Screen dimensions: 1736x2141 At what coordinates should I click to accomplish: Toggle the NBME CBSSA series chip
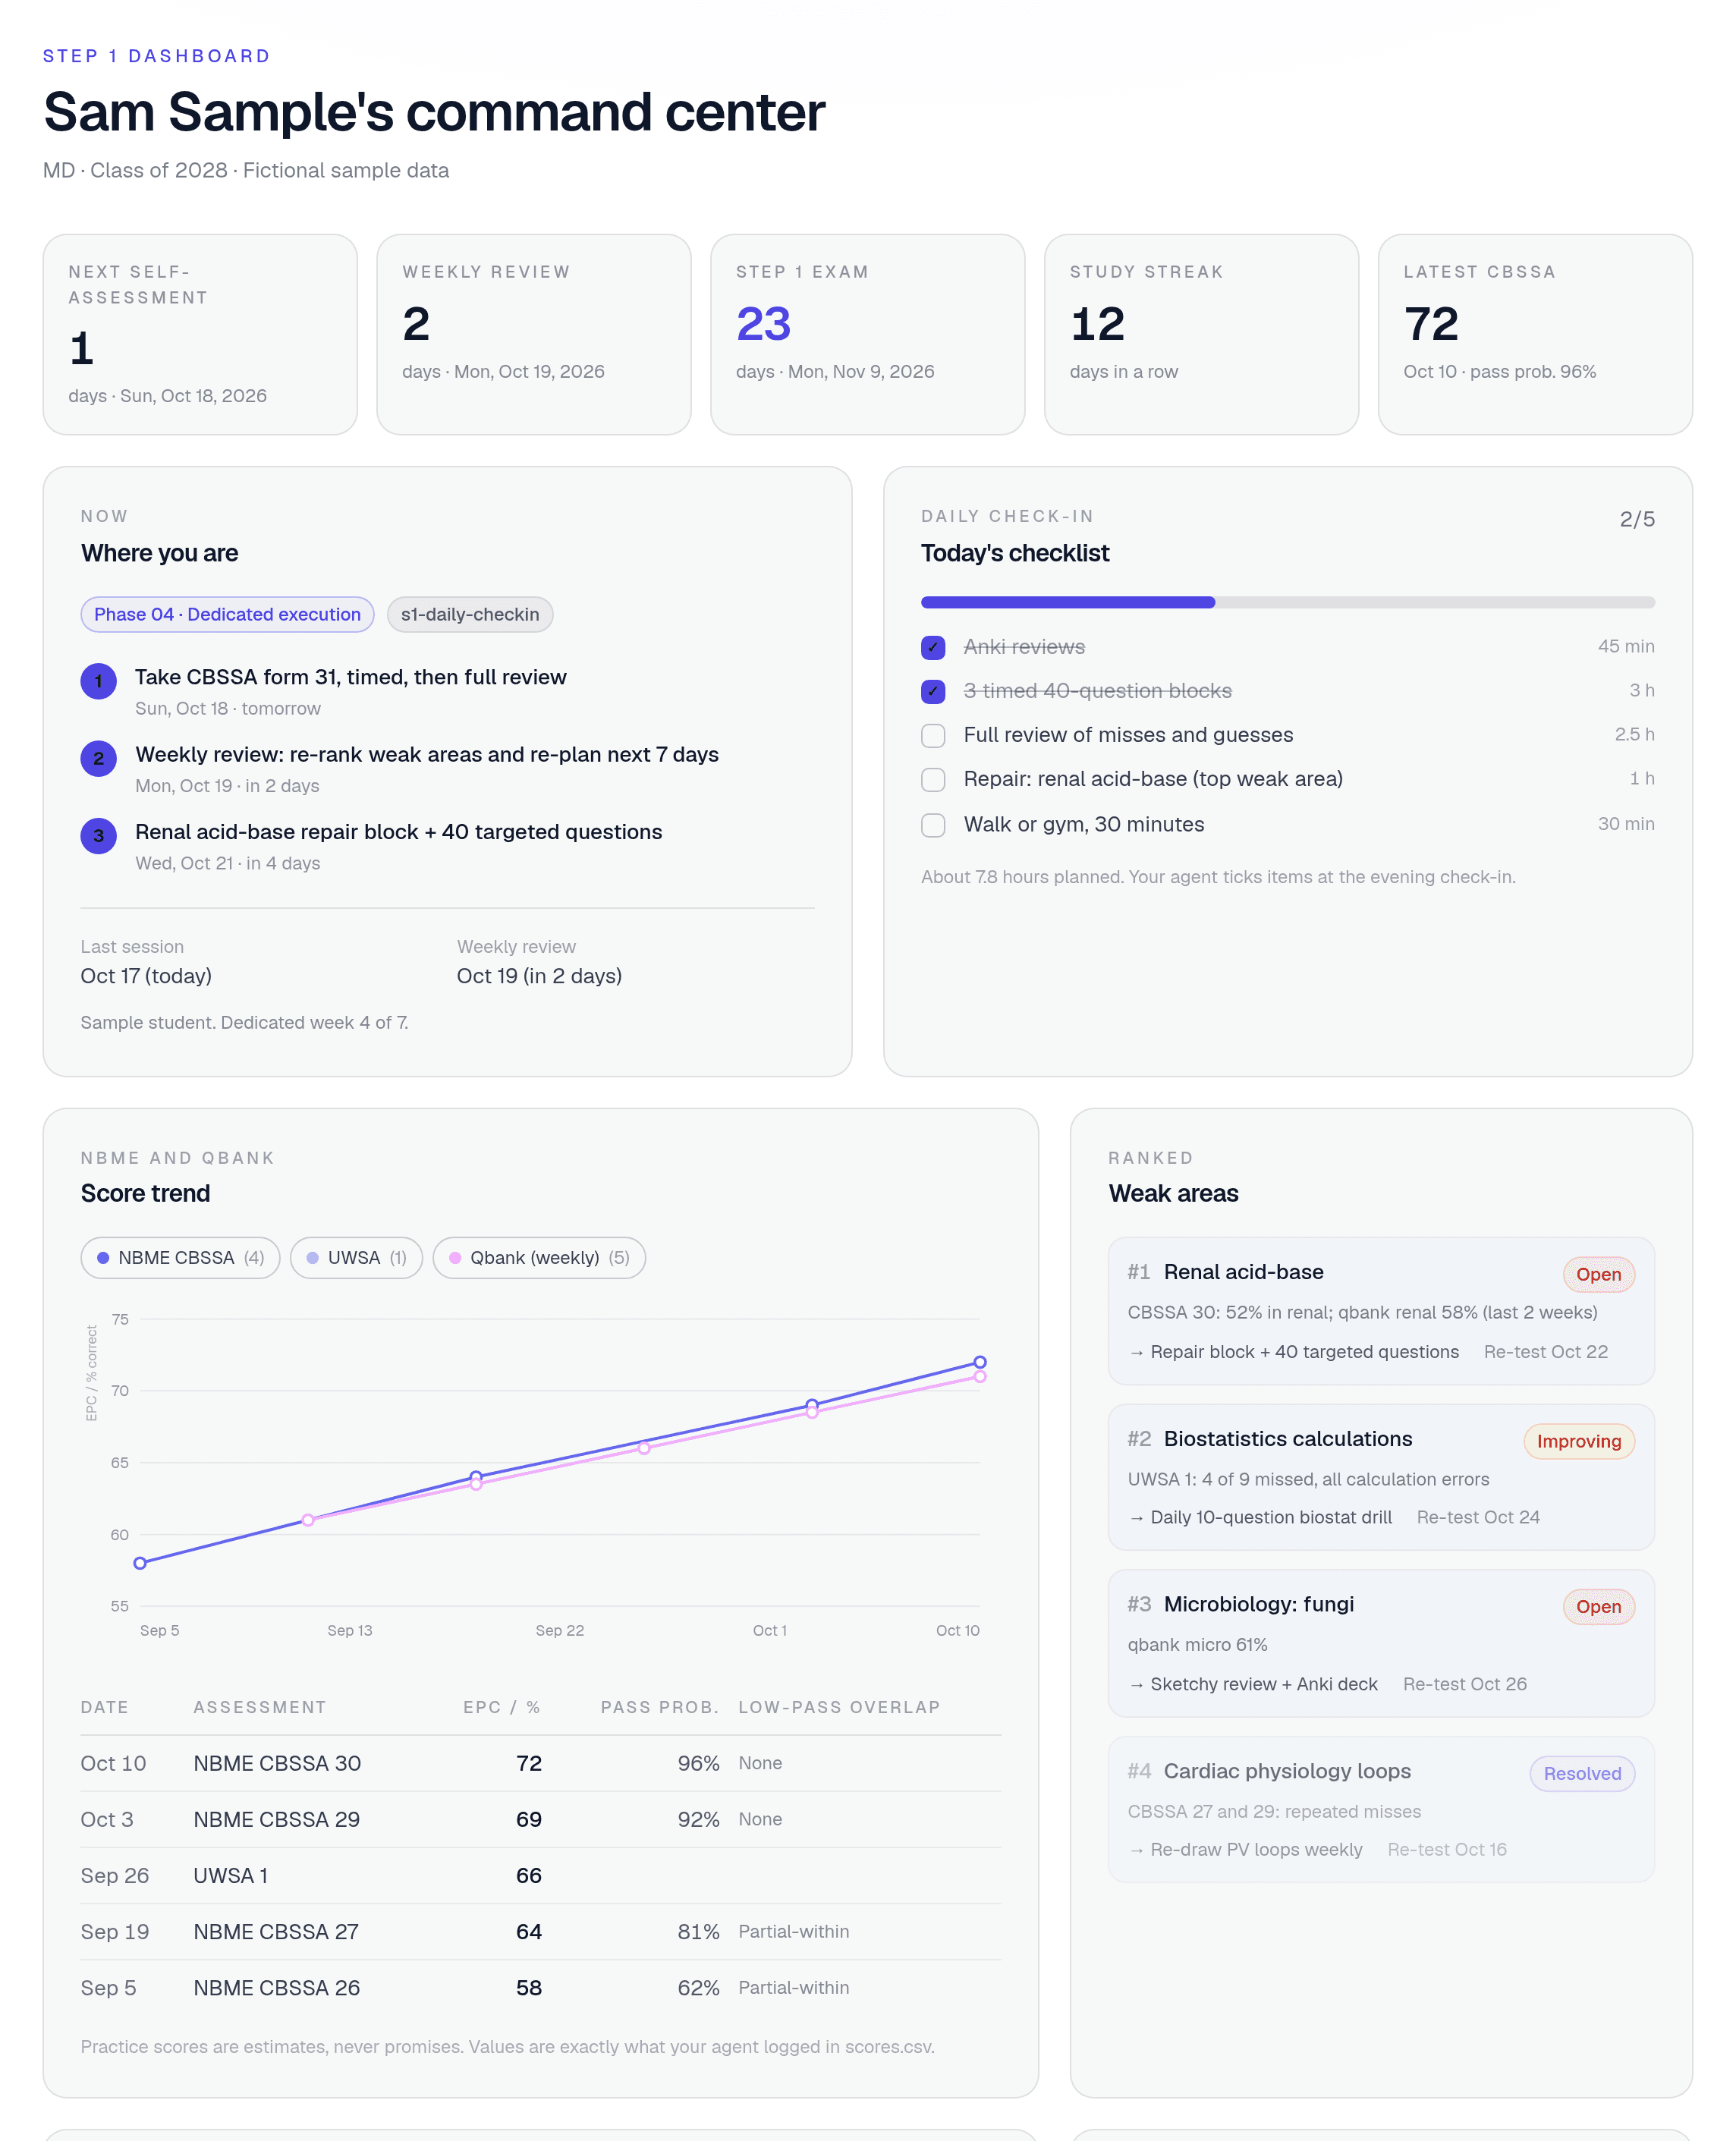tap(180, 1258)
